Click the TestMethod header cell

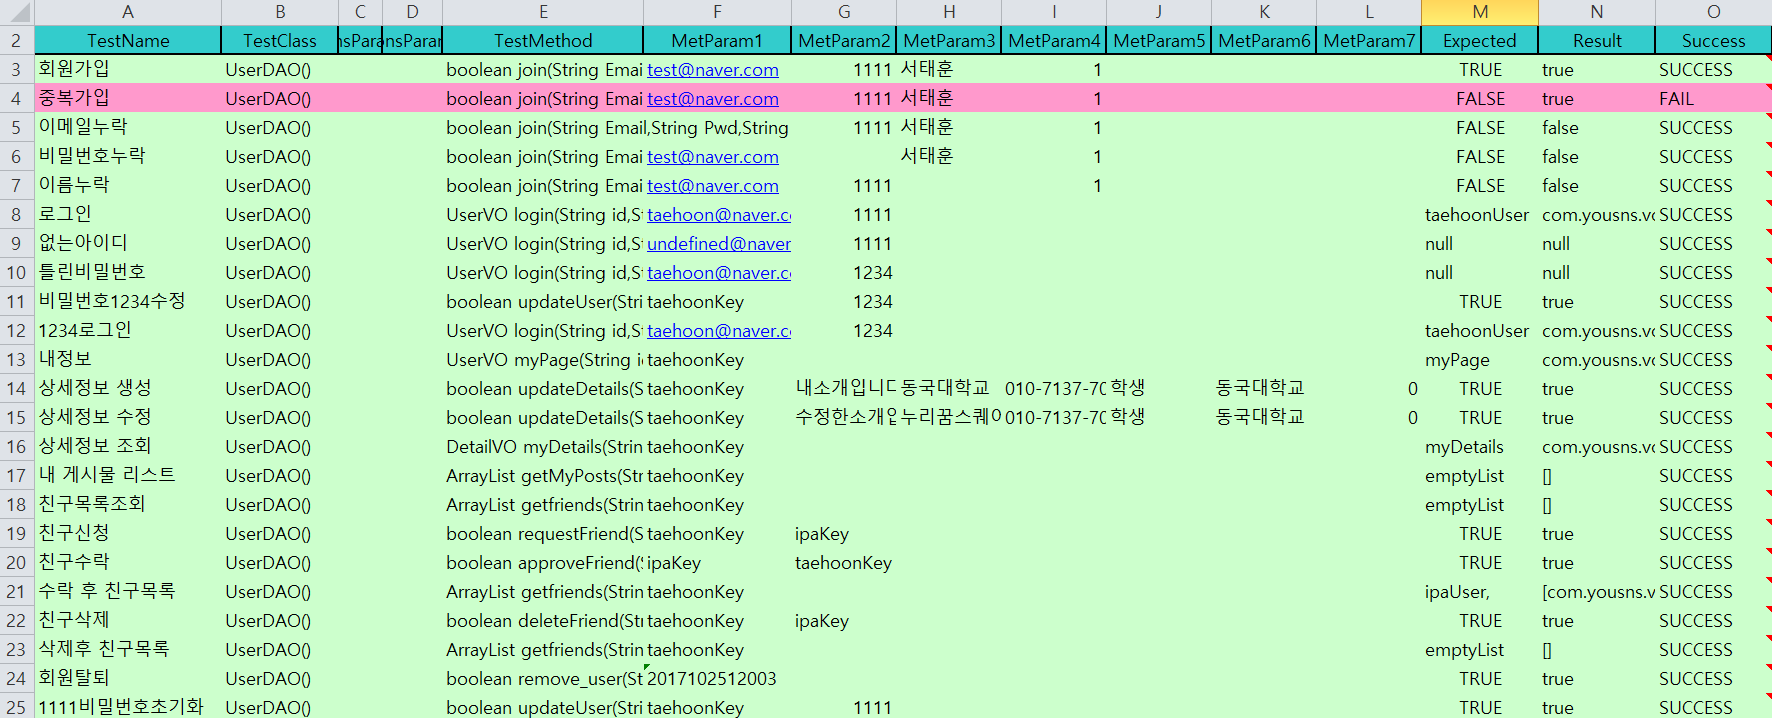pos(543,41)
